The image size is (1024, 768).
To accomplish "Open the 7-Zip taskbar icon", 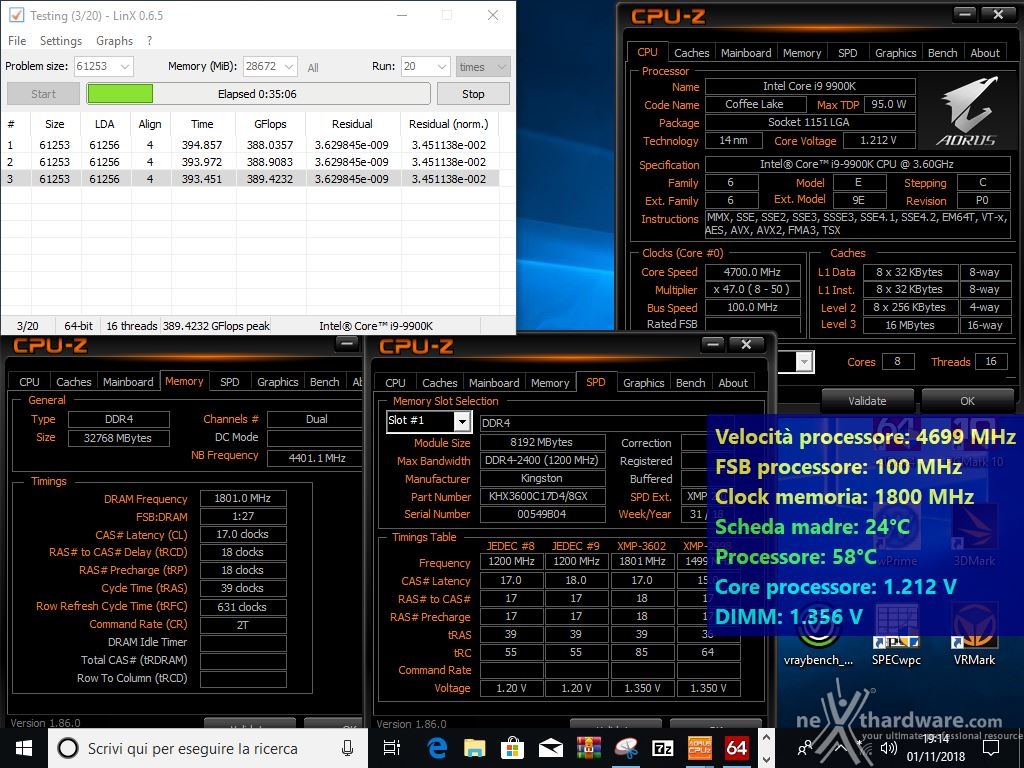I will pos(663,748).
